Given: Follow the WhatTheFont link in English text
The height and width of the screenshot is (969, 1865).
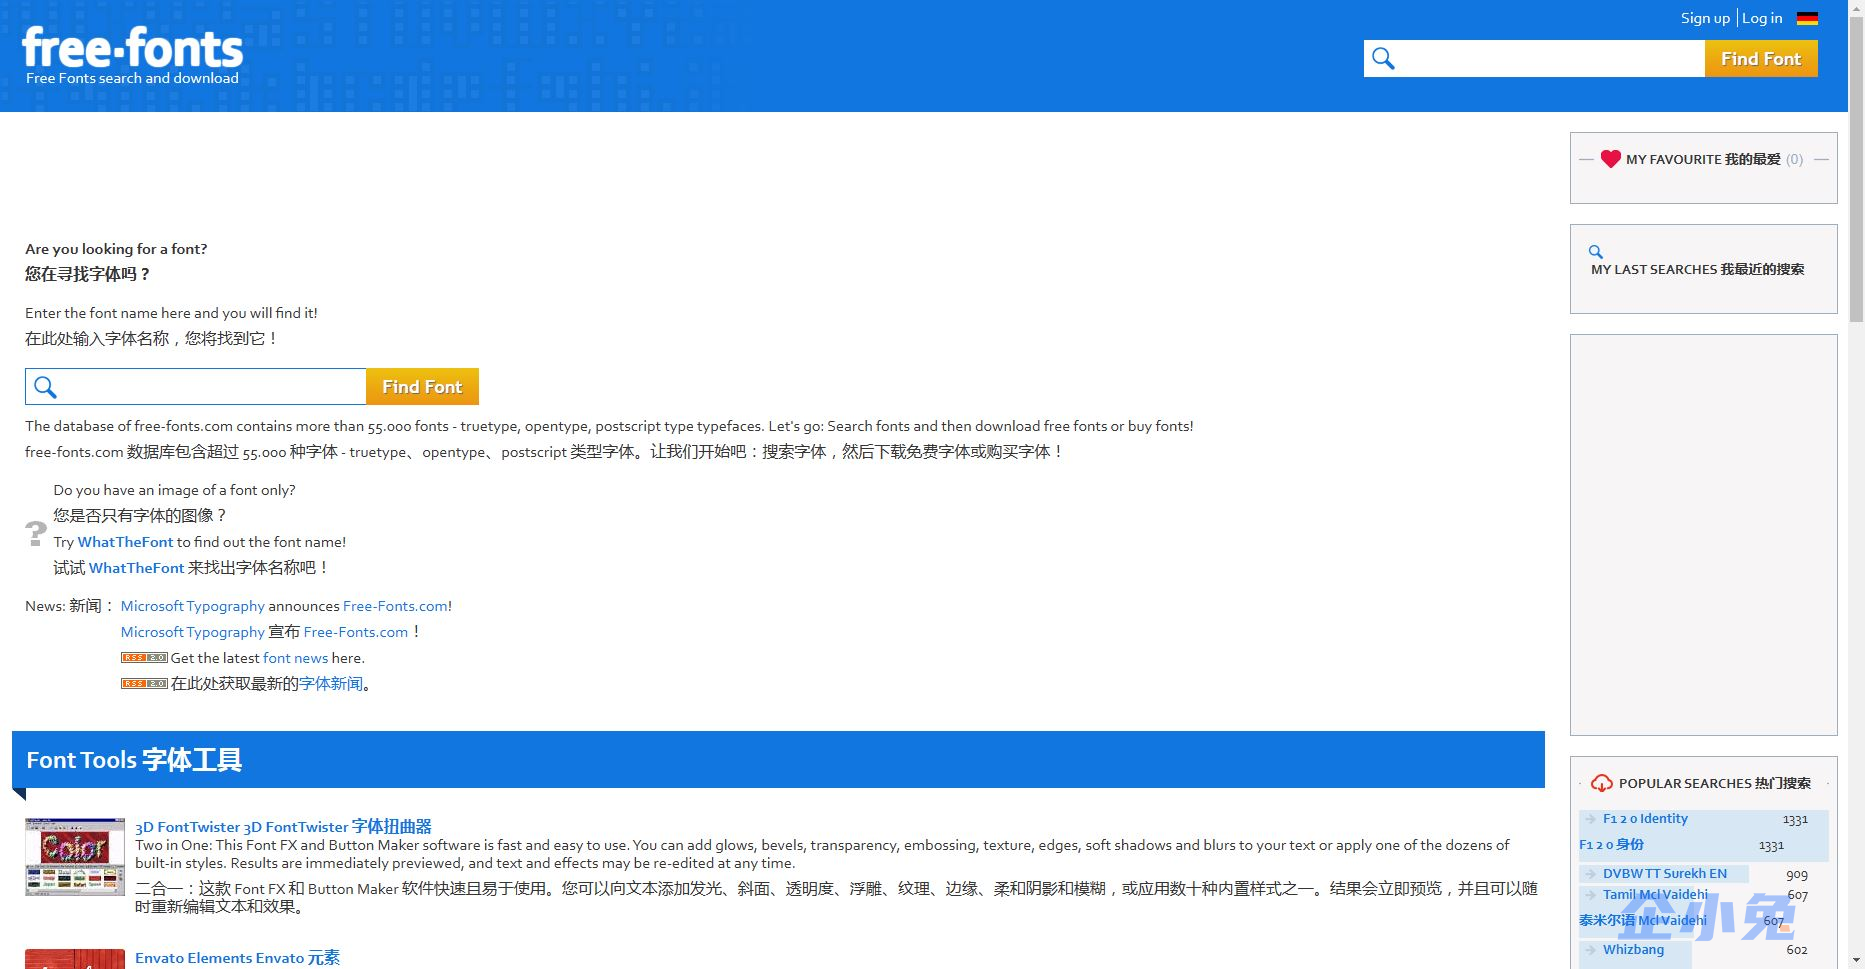Looking at the screenshot, I should (125, 542).
